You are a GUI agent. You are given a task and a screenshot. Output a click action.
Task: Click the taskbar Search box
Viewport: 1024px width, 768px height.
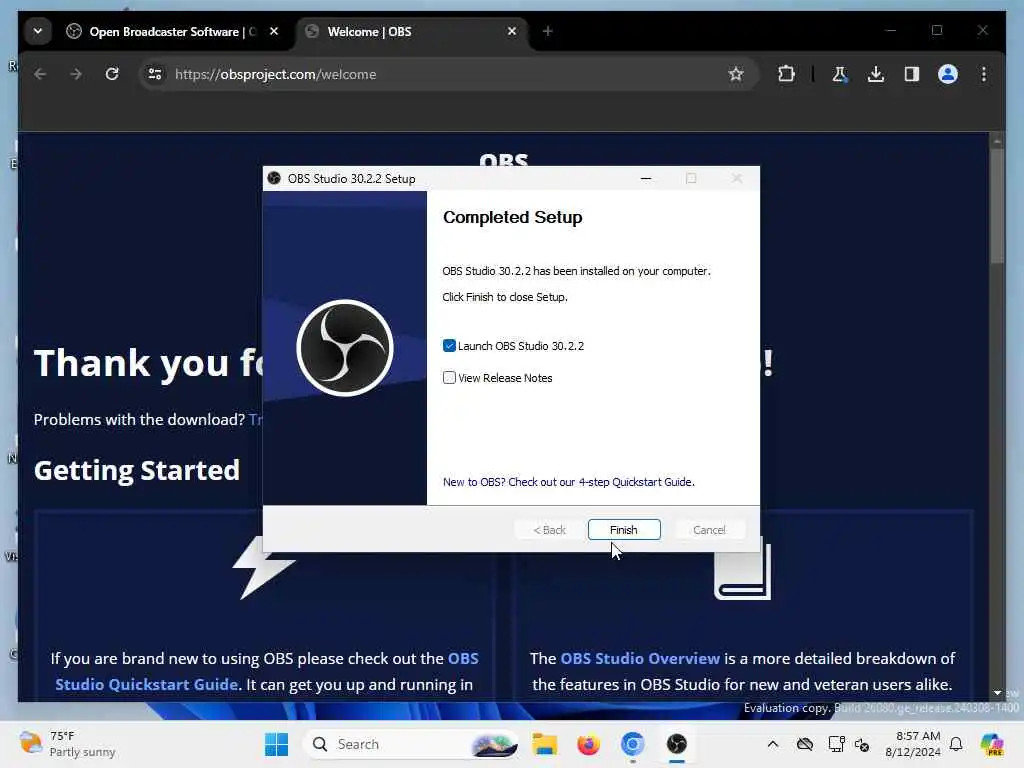click(x=410, y=744)
